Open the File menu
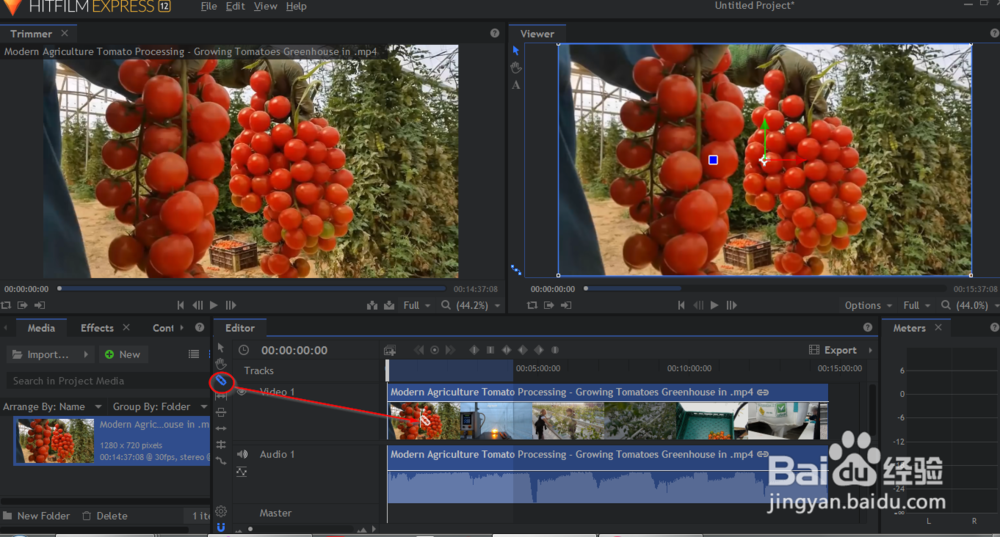The height and width of the screenshot is (537, 1000). [209, 6]
